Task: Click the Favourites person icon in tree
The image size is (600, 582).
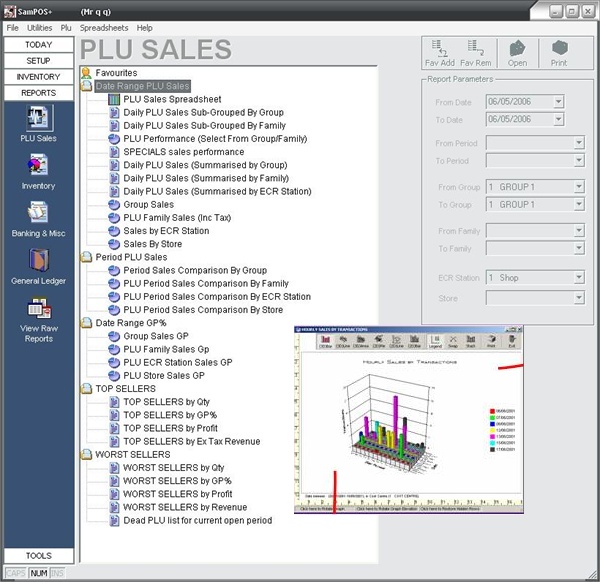Action: click(86, 73)
